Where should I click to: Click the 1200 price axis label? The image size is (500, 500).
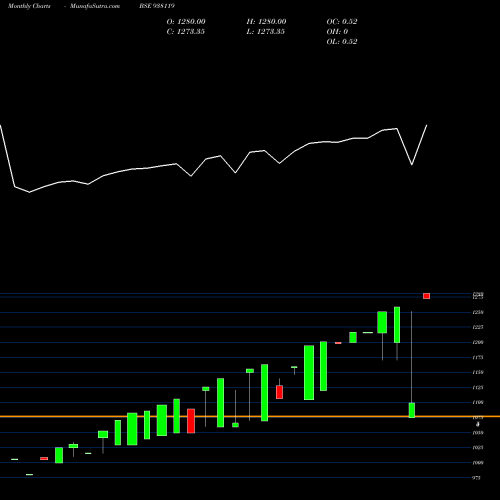click(478, 342)
